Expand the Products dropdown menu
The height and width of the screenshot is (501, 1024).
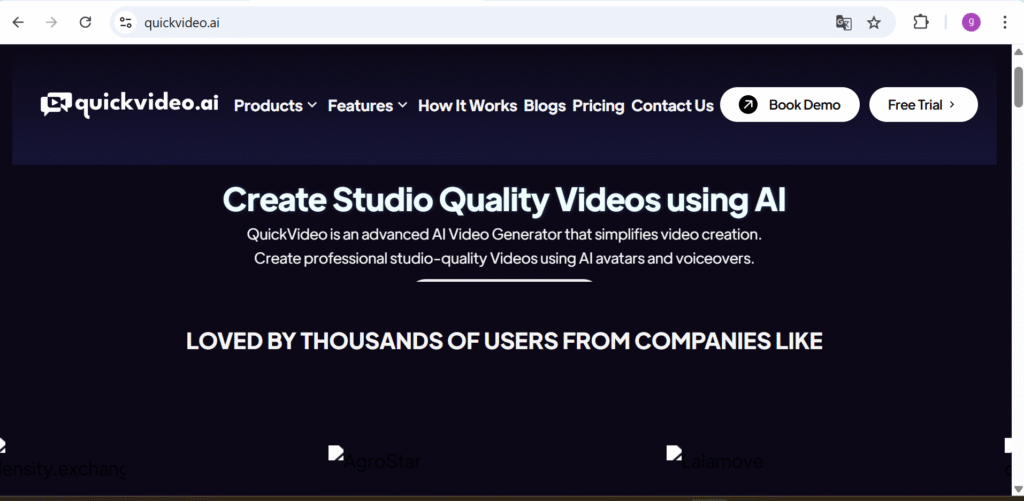(275, 105)
